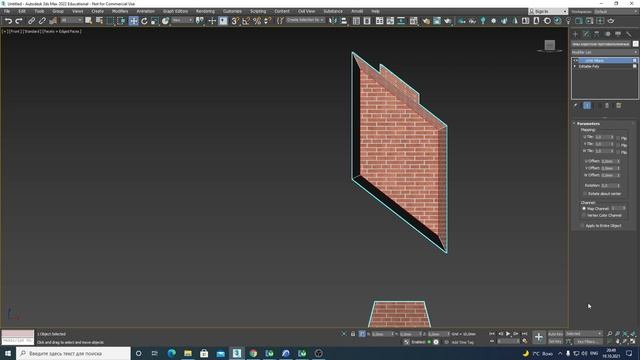Remove modifier from the stack trash icon

(x=607, y=105)
